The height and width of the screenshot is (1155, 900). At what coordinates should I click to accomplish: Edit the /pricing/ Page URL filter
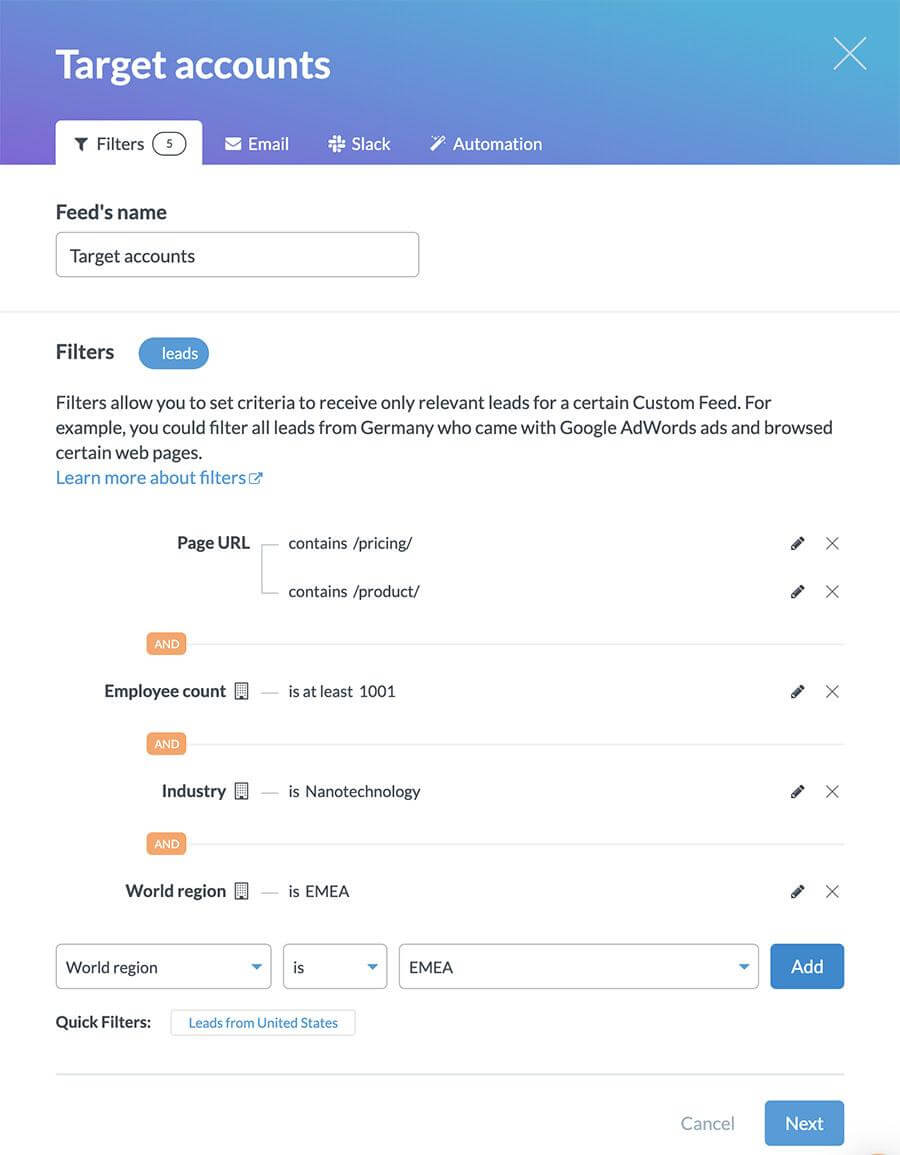797,542
